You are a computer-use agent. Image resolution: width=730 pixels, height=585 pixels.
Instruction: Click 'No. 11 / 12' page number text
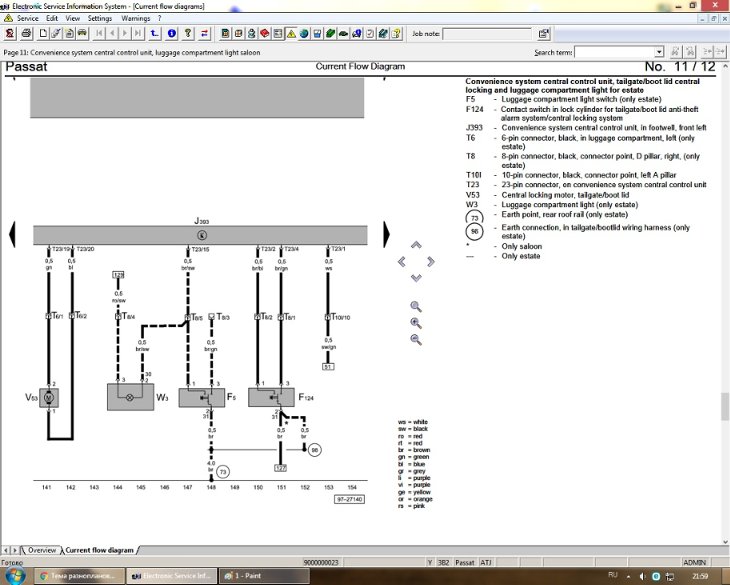pyautogui.click(x=680, y=67)
